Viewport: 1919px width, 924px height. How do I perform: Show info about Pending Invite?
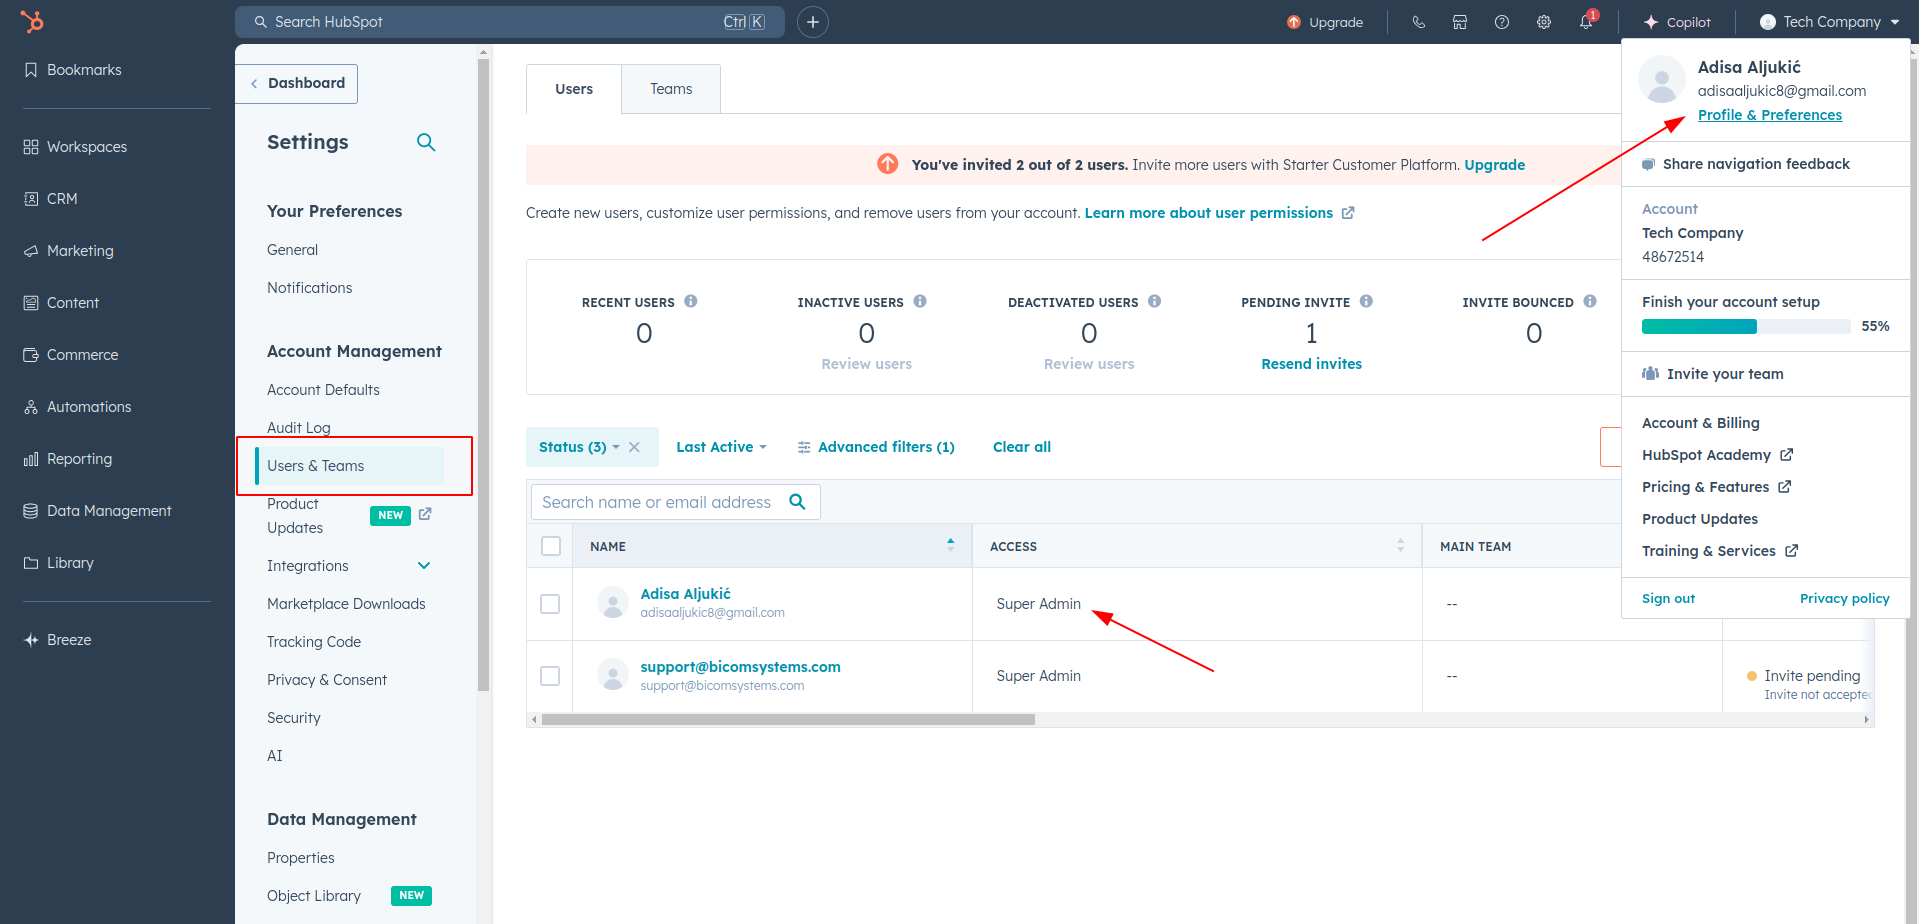pos(1366,301)
